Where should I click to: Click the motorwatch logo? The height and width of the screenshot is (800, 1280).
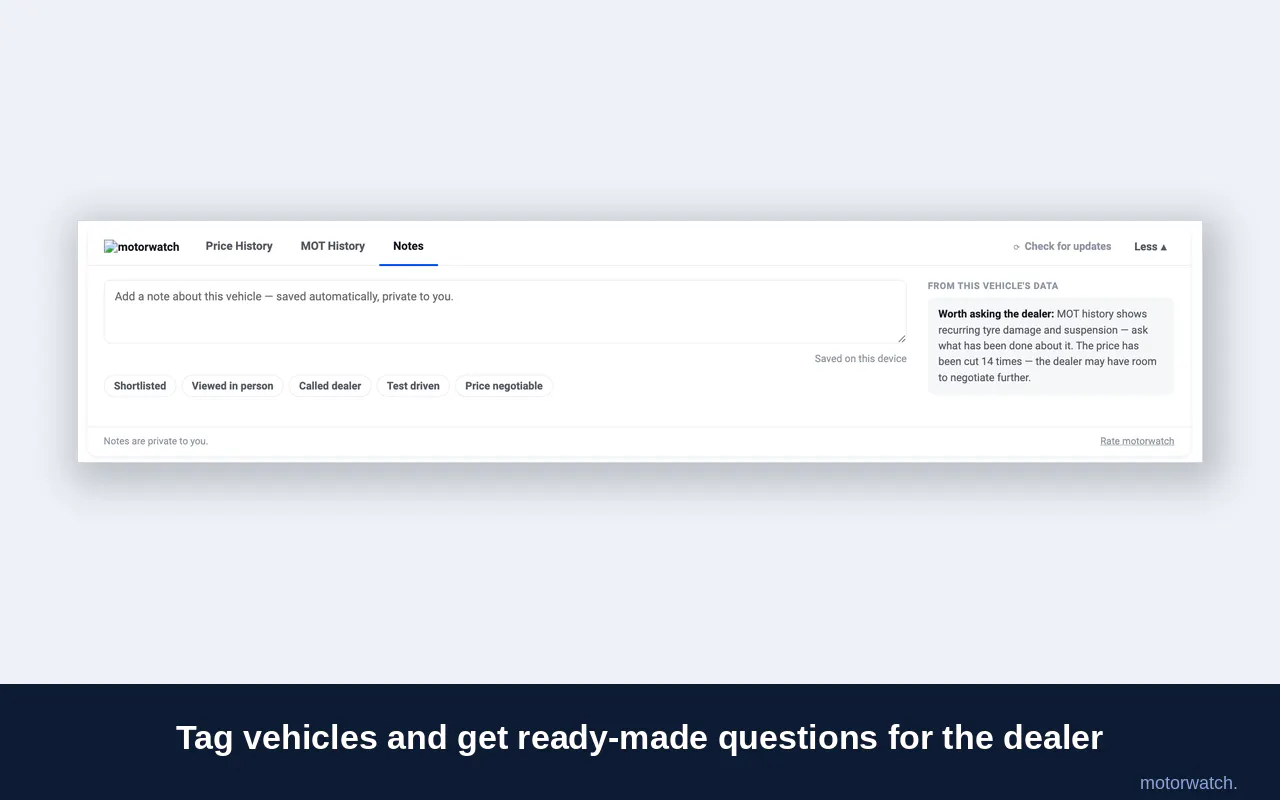142,247
